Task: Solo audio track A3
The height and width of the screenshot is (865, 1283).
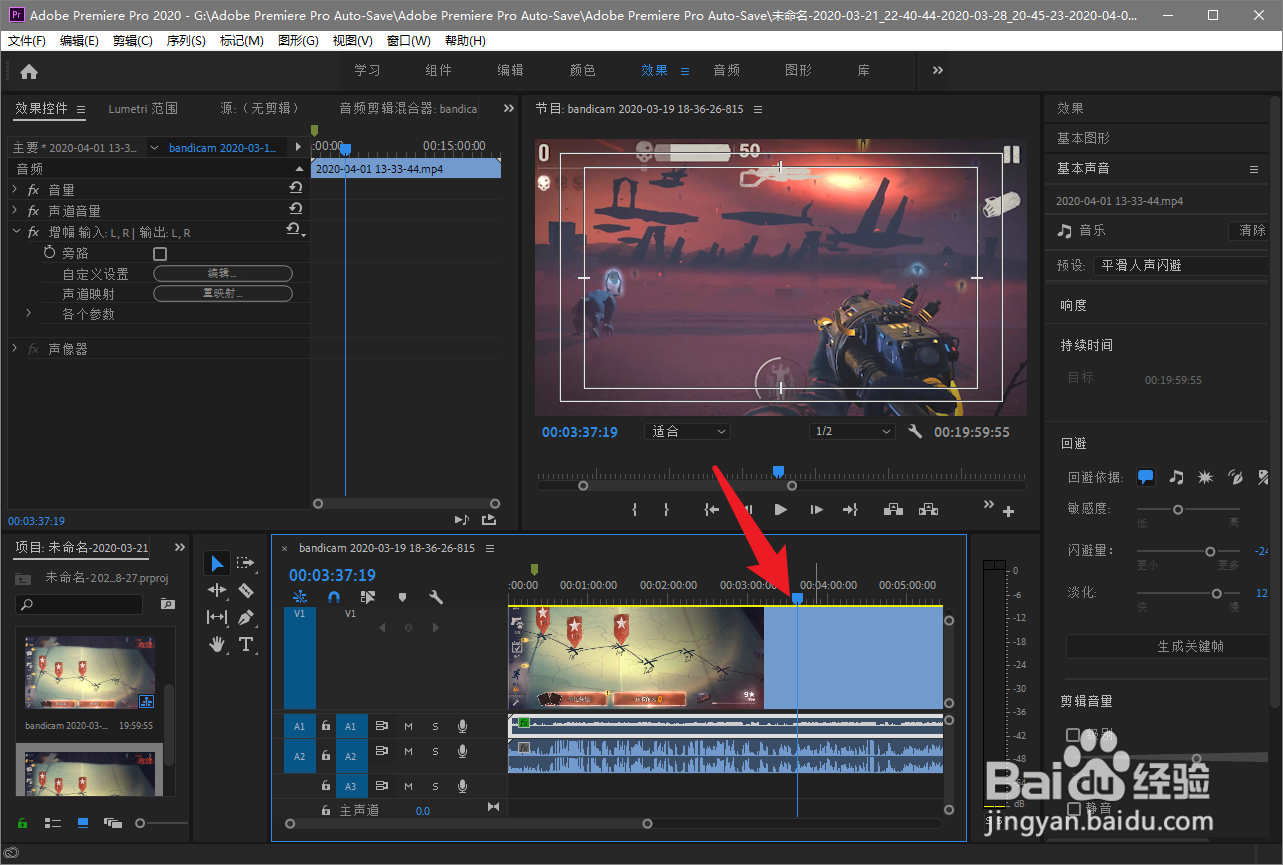Action: [x=435, y=786]
